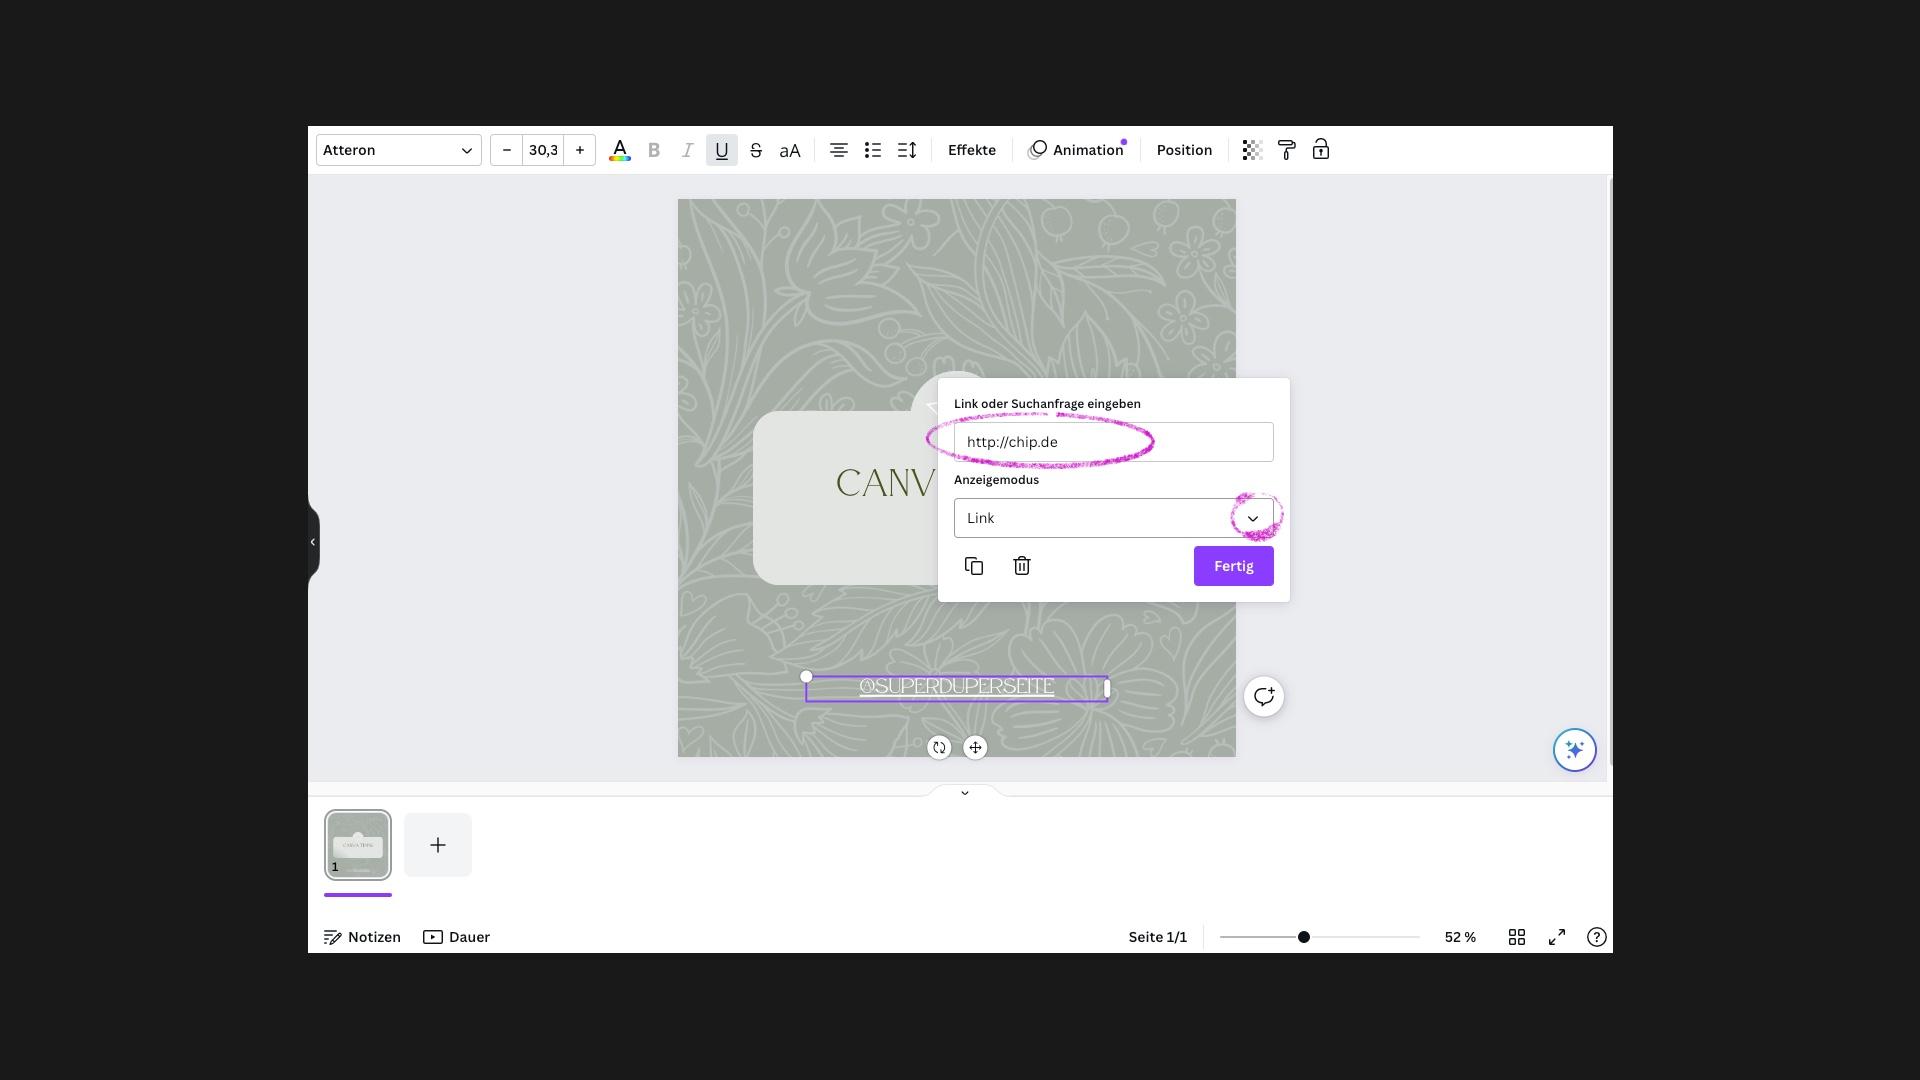This screenshot has height=1080, width=1920.
Task: Toggle bold formatting
Action: pos(654,150)
